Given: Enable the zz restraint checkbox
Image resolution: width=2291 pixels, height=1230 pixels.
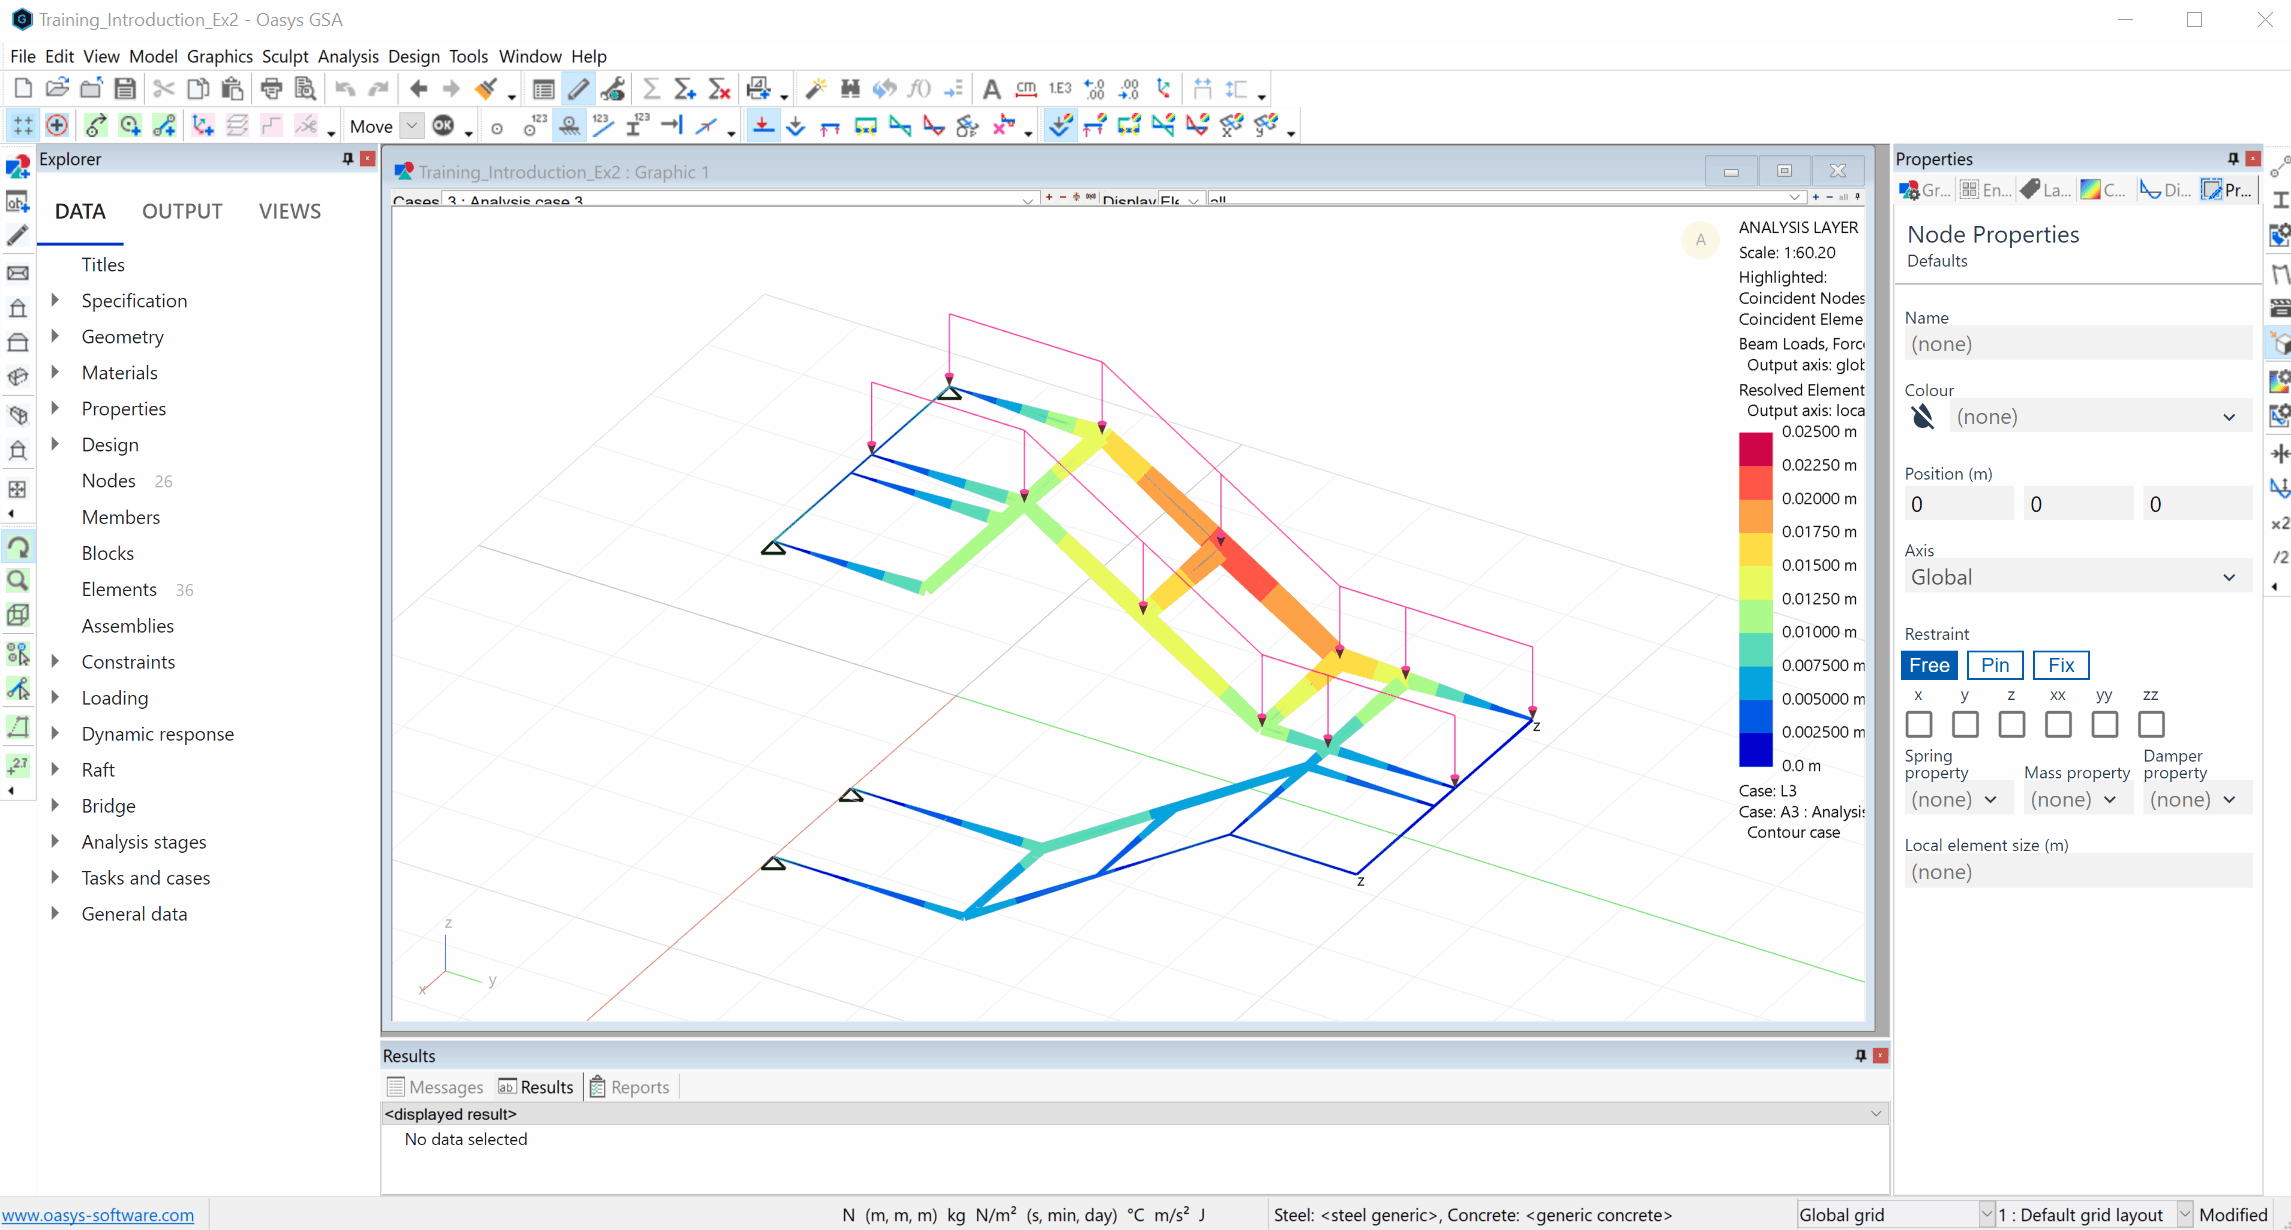Looking at the screenshot, I should click(2151, 724).
